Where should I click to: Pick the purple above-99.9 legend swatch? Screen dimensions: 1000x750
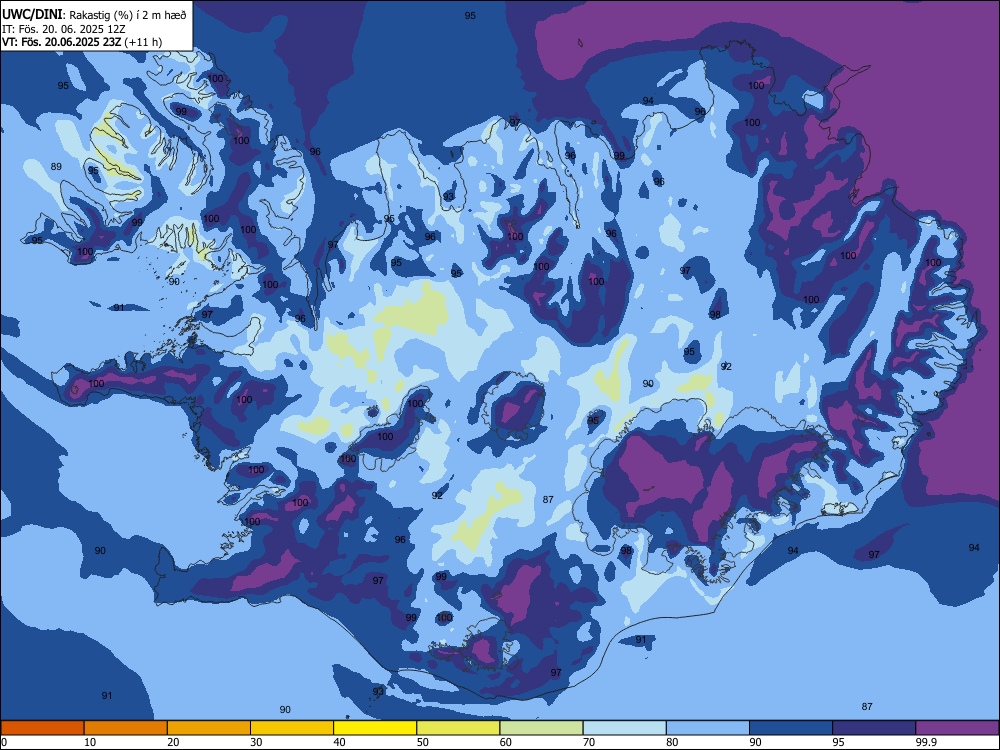pyautogui.click(x=957, y=728)
